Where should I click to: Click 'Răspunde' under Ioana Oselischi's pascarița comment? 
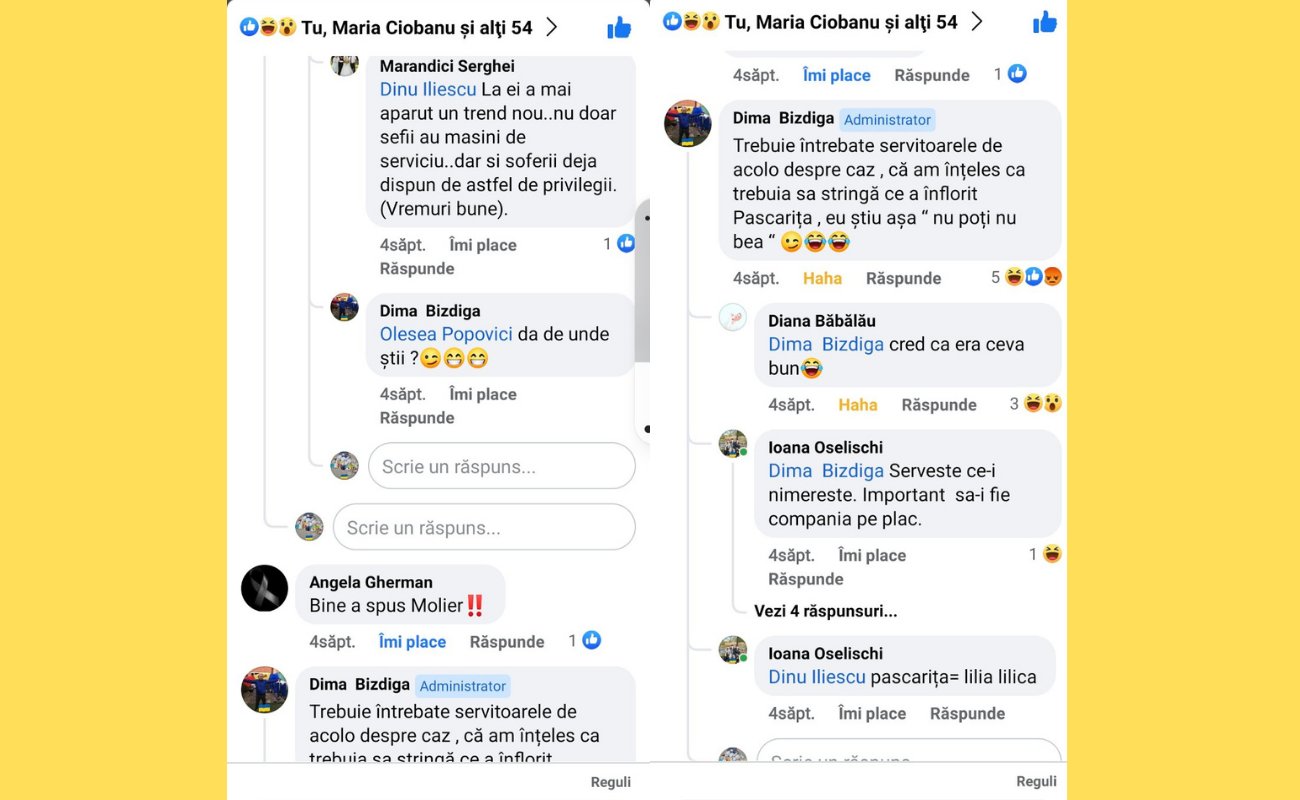click(967, 714)
